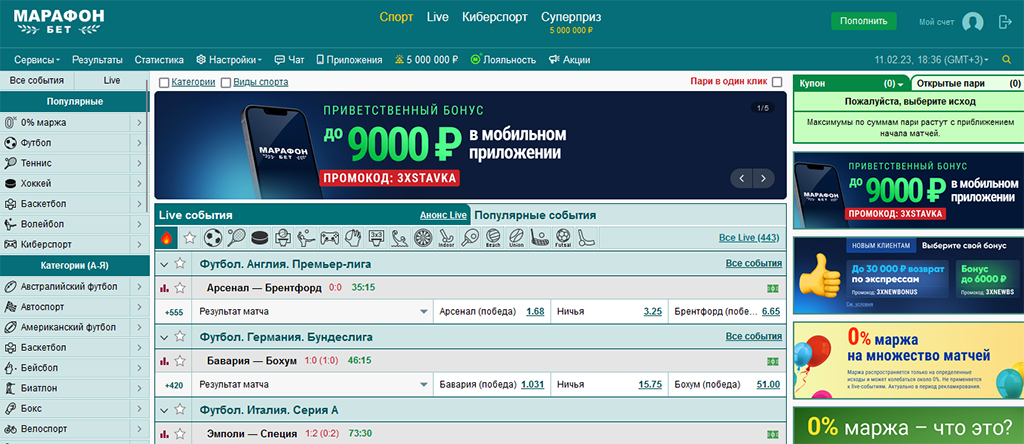Filter live events by the football ball icon
1024x444 pixels.
[213, 238]
